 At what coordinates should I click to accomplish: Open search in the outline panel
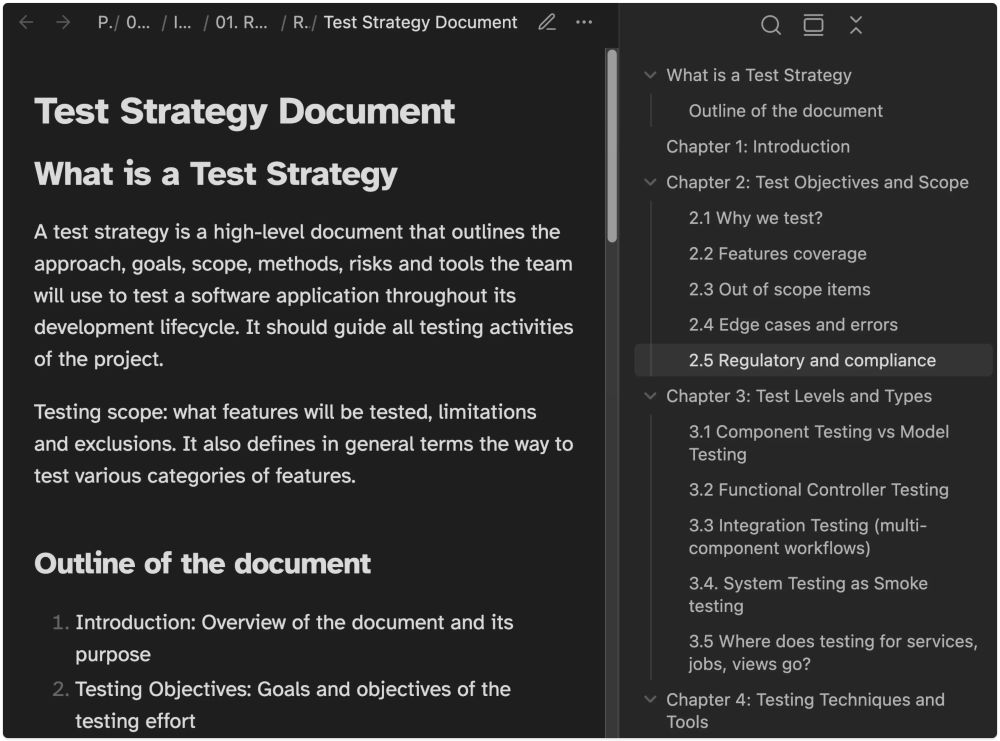[x=771, y=25]
